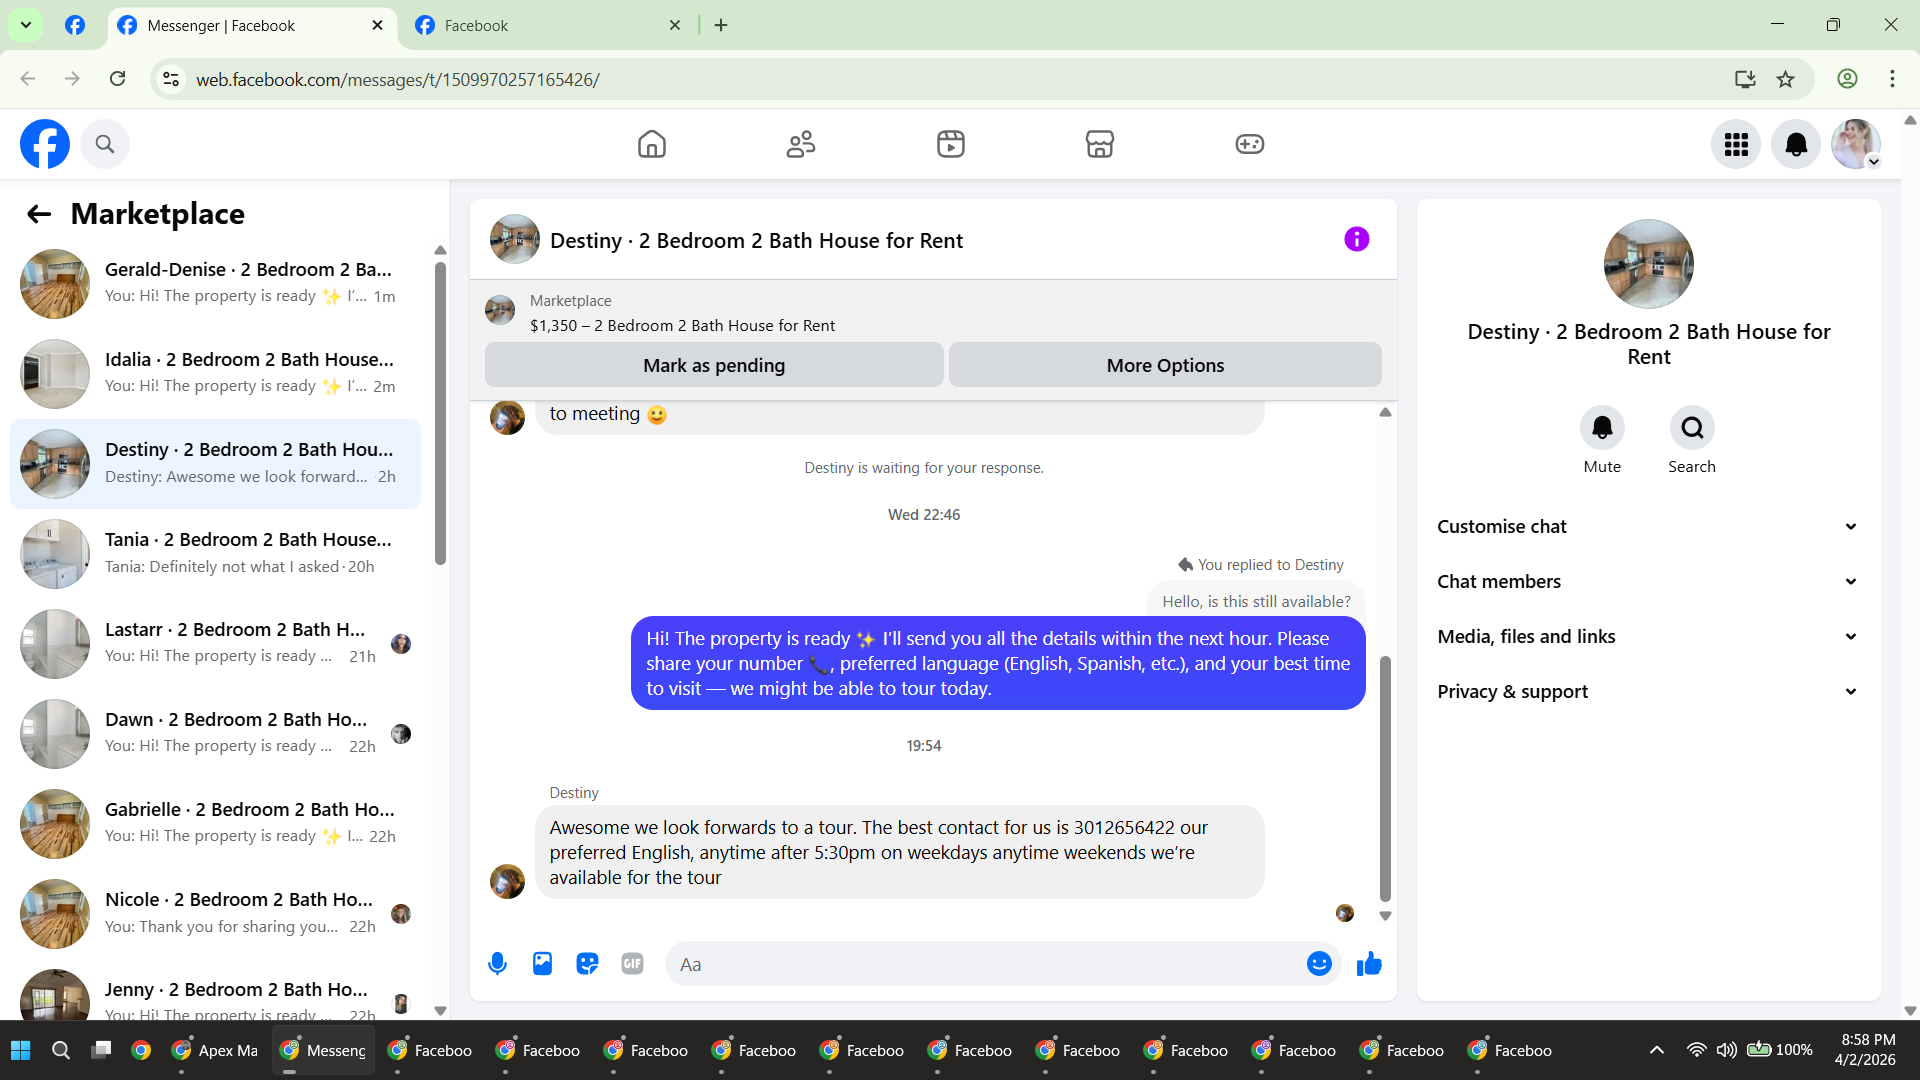Open Windows taskbar search
Image resolution: width=1920 pixels, height=1080 pixels.
61,1050
